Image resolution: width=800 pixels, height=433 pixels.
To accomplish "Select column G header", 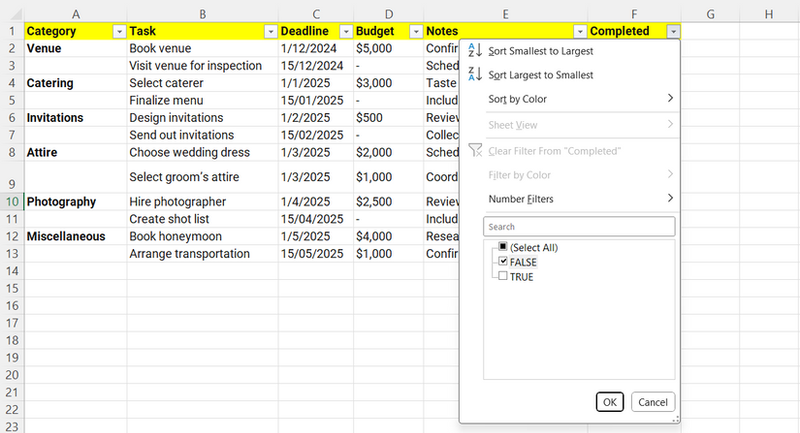I will click(709, 14).
